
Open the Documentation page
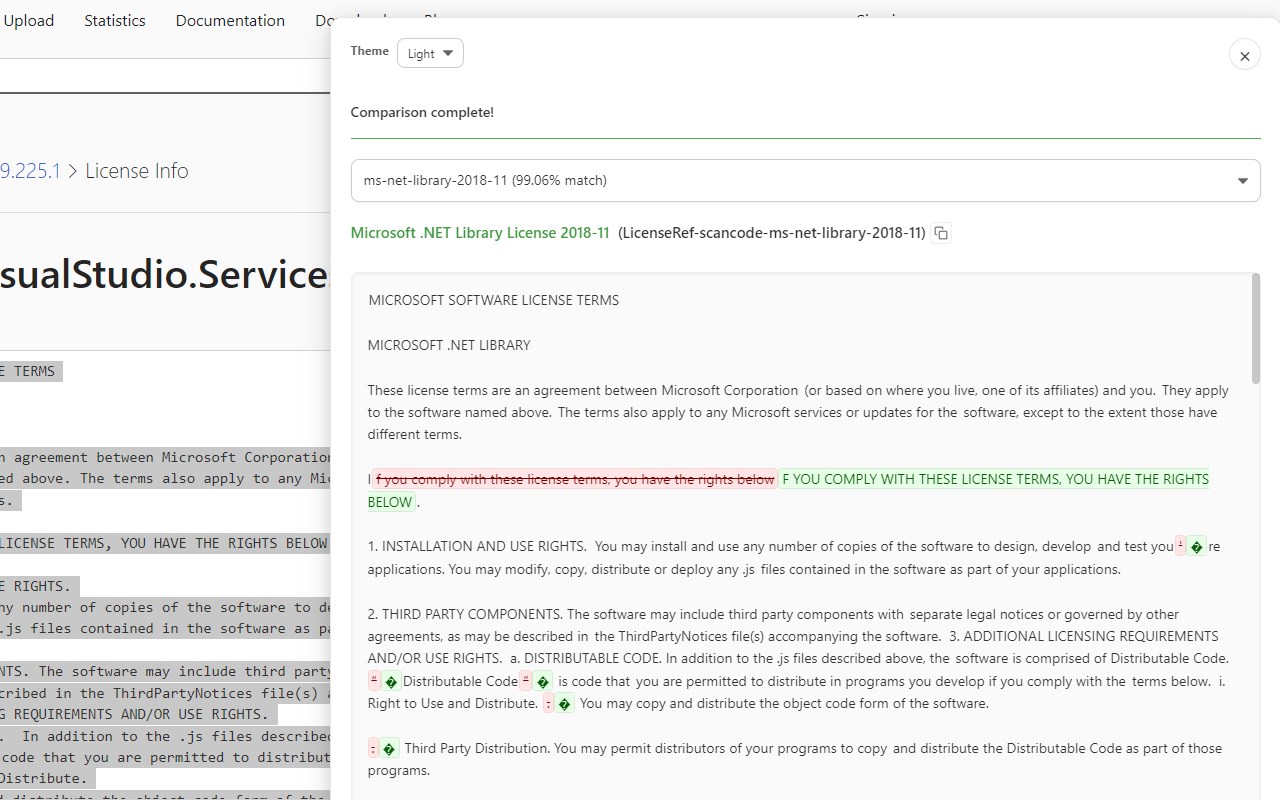pyautogui.click(x=230, y=20)
